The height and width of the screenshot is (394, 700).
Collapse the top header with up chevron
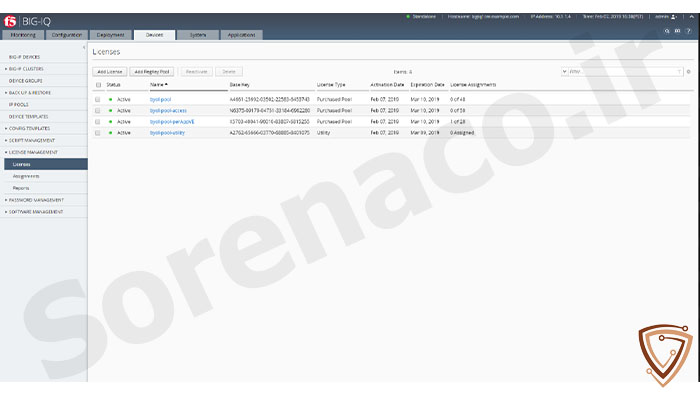click(692, 17)
